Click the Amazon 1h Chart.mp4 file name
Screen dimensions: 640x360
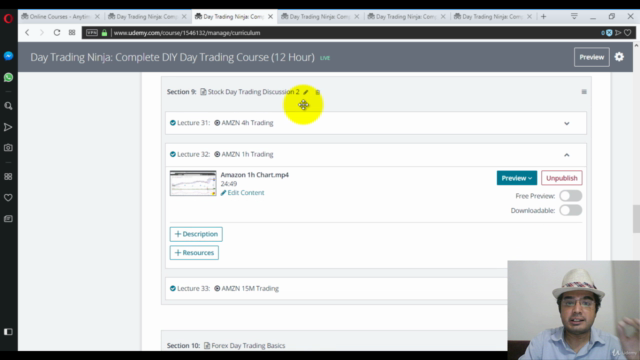pos(255,175)
